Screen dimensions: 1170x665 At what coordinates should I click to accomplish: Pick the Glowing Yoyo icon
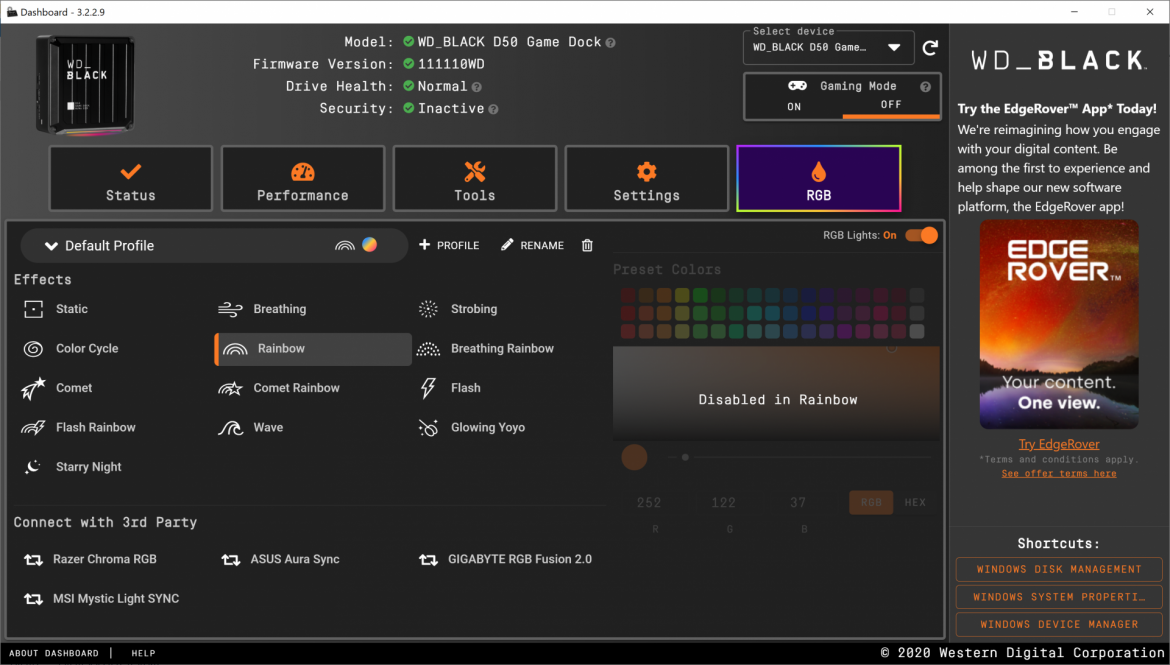coord(428,428)
